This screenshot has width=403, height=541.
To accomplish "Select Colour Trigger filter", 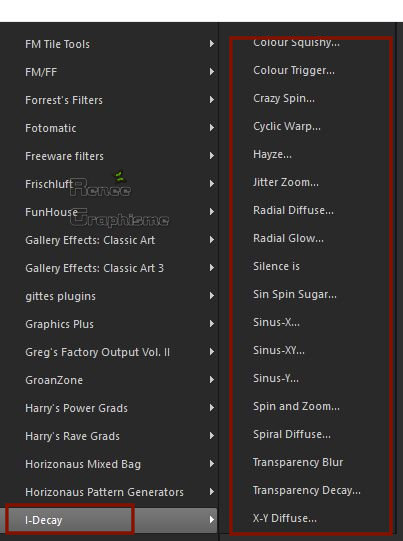I will 294,70.
